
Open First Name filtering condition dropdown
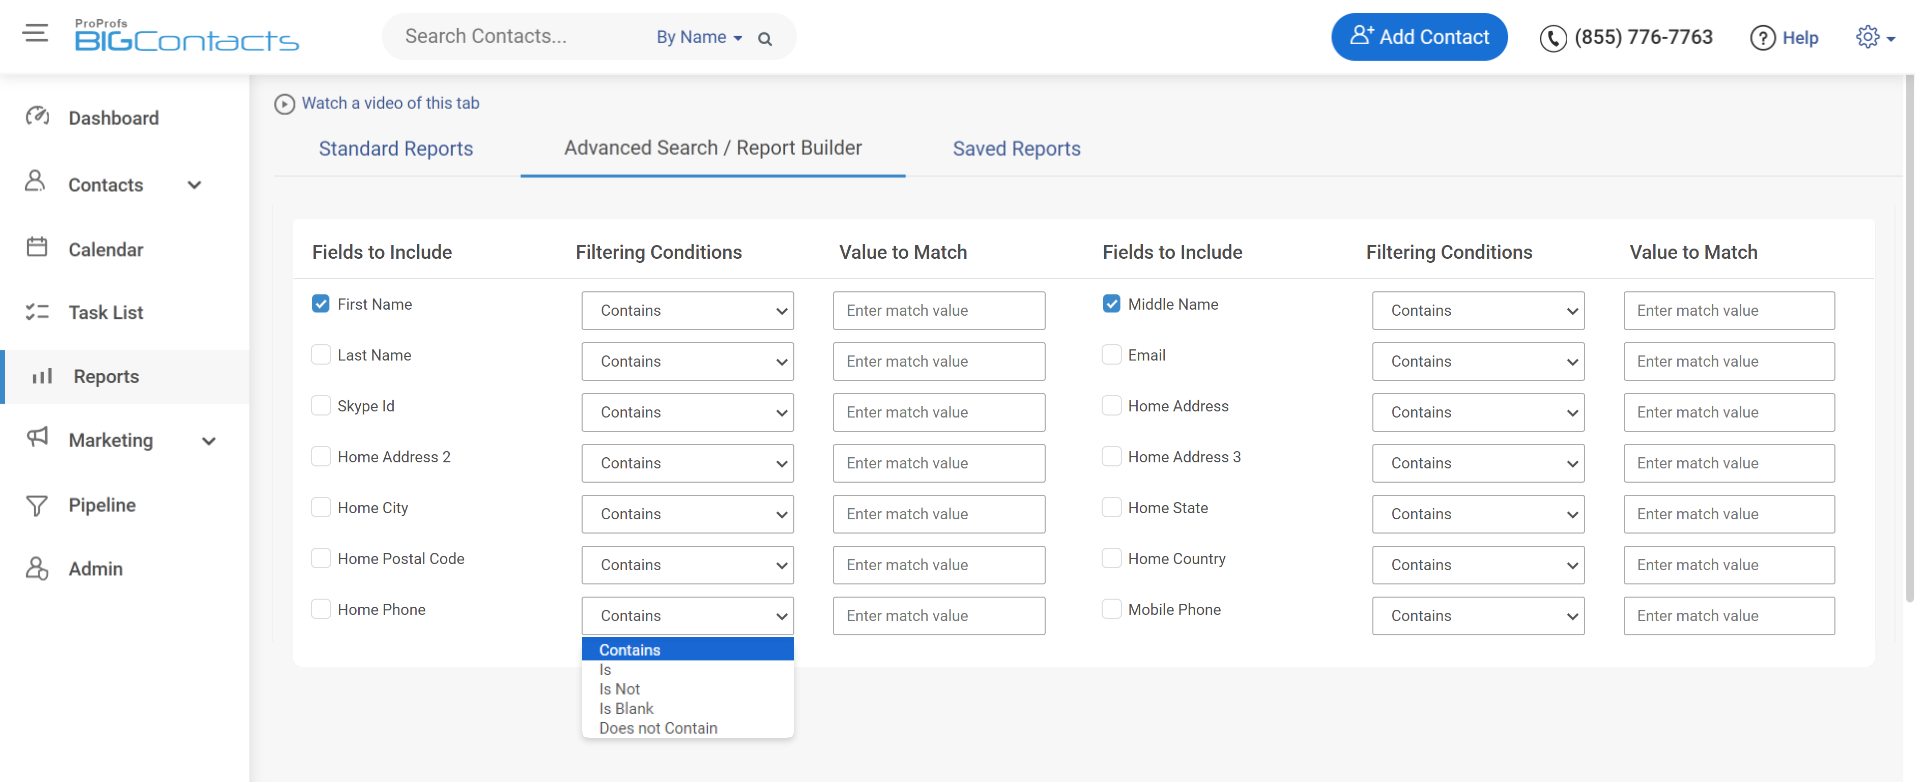point(687,310)
